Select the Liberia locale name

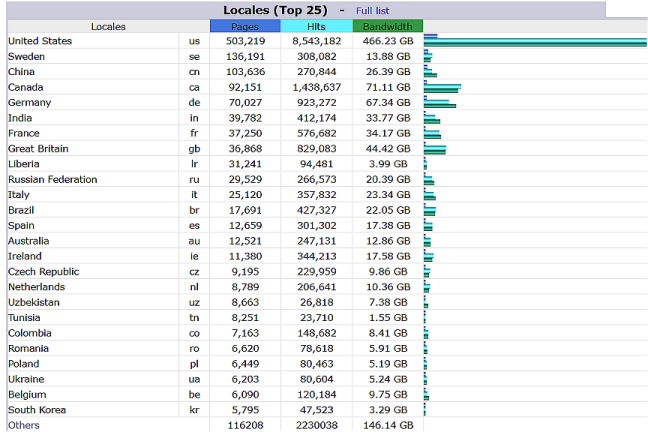[x=24, y=164]
